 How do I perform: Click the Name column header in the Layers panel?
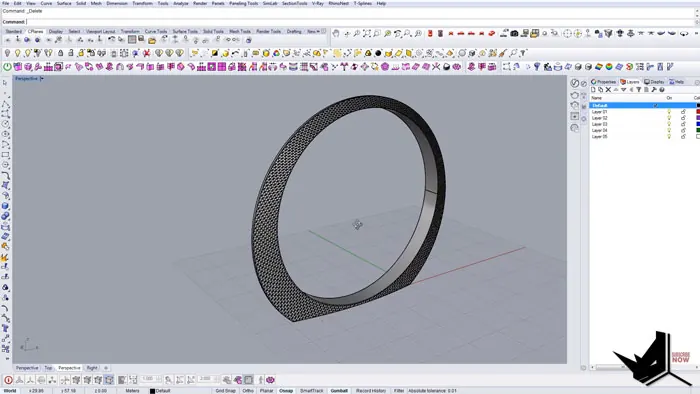(x=597, y=98)
